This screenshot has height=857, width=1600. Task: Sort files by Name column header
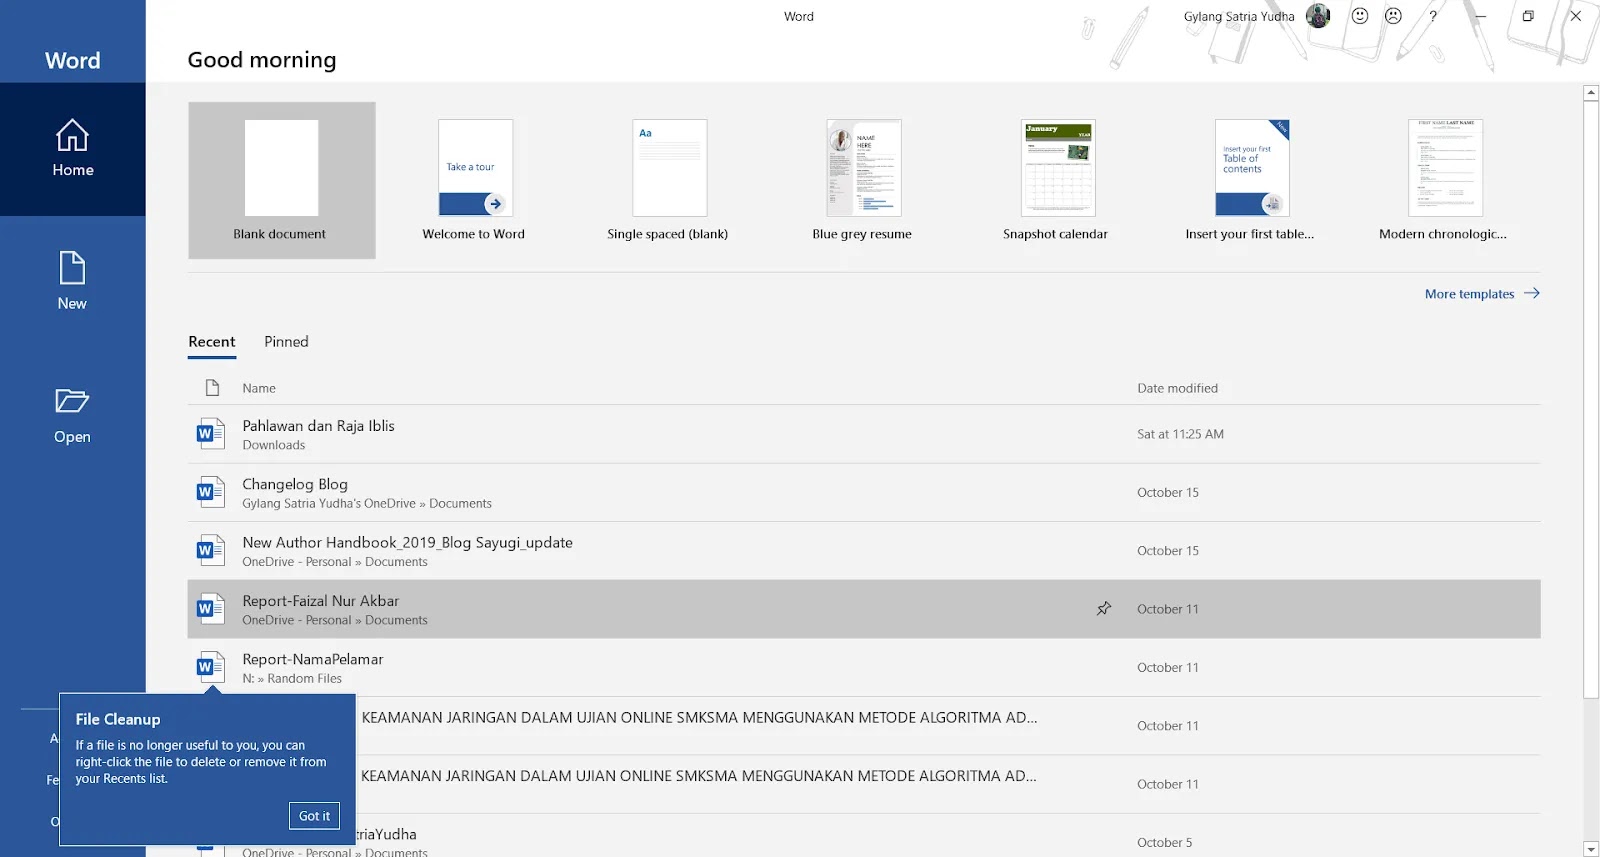259,388
